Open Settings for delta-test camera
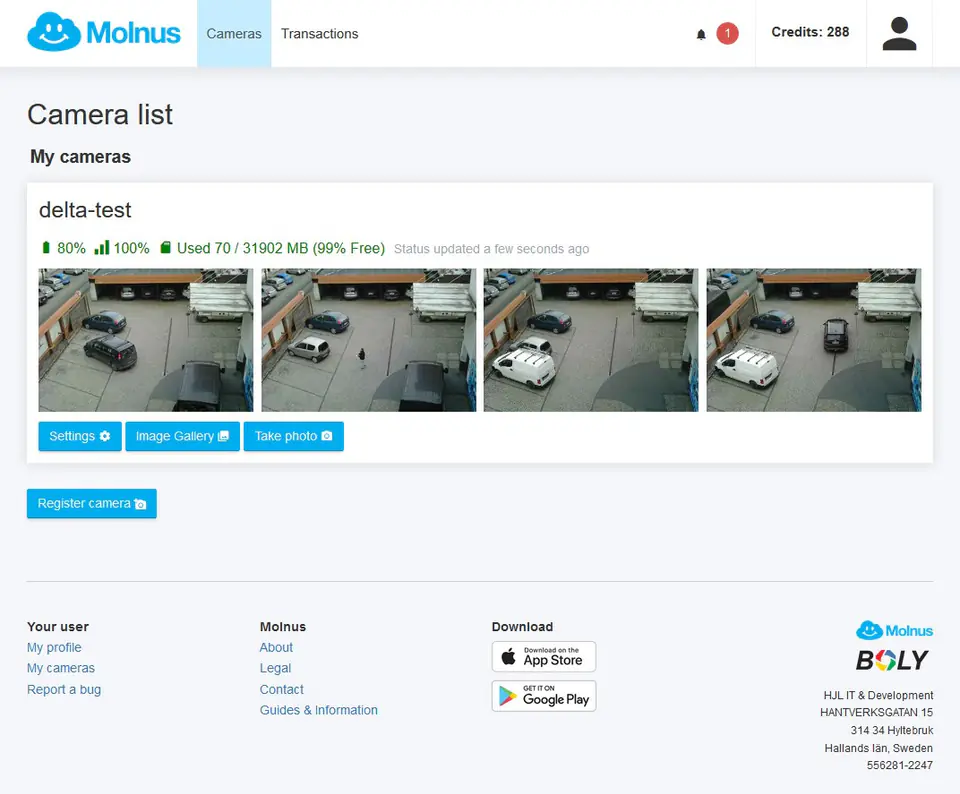Viewport: 960px width, 794px height. pyautogui.click(x=80, y=436)
